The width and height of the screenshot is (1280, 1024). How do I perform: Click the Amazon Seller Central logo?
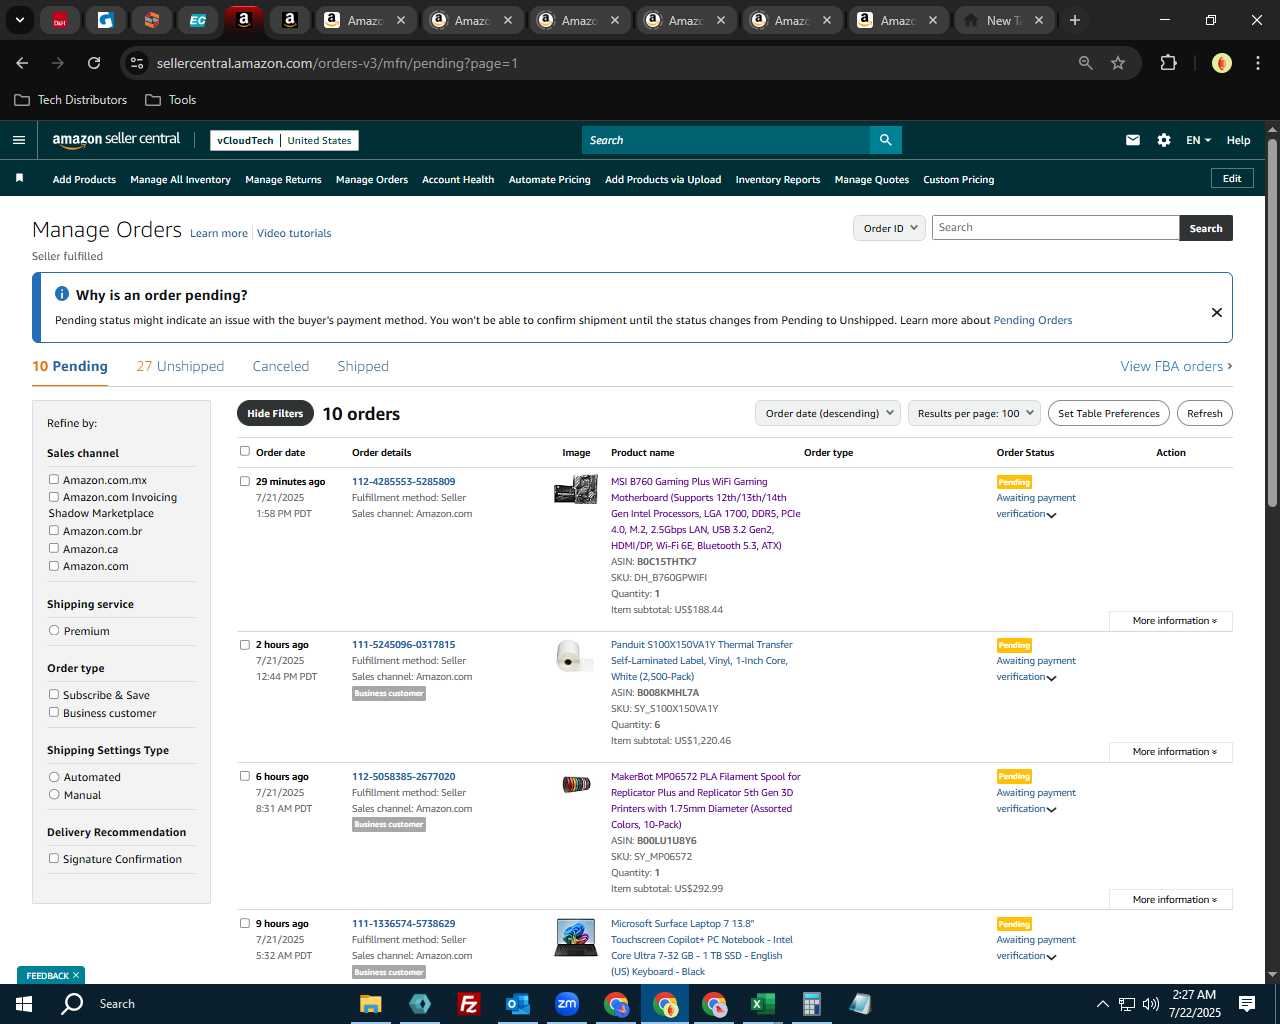click(x=116, y=140)
